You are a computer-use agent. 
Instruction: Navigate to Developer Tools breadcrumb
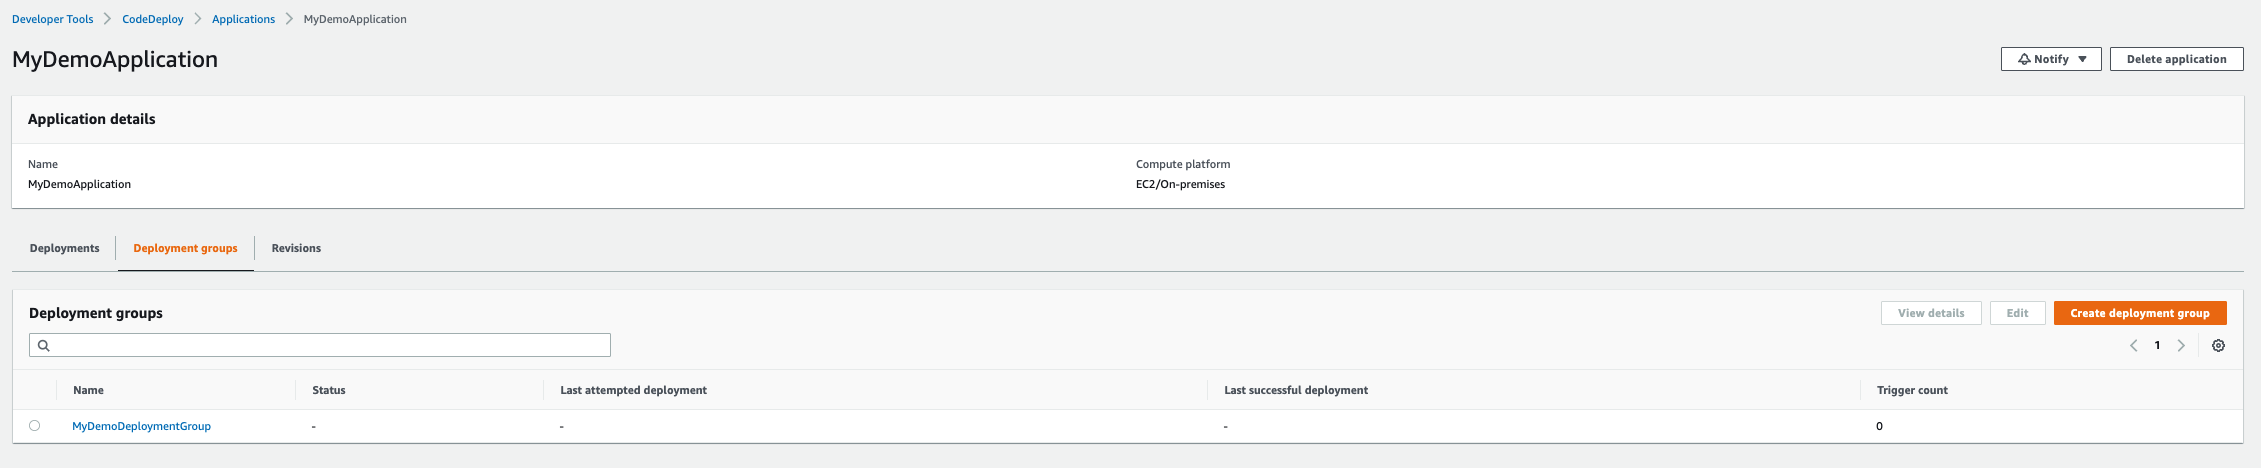[52, 19]
